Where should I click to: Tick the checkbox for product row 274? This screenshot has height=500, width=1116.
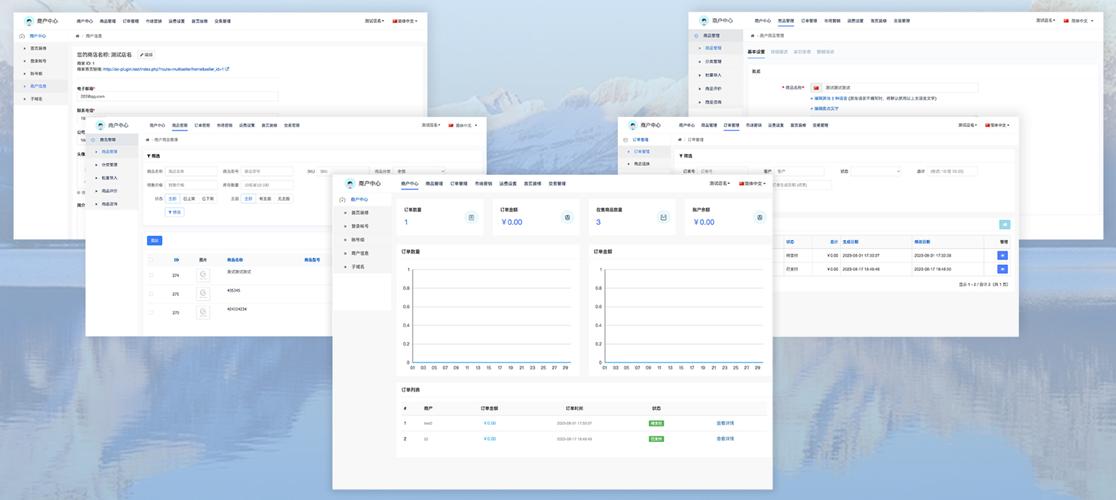(152, 274)
